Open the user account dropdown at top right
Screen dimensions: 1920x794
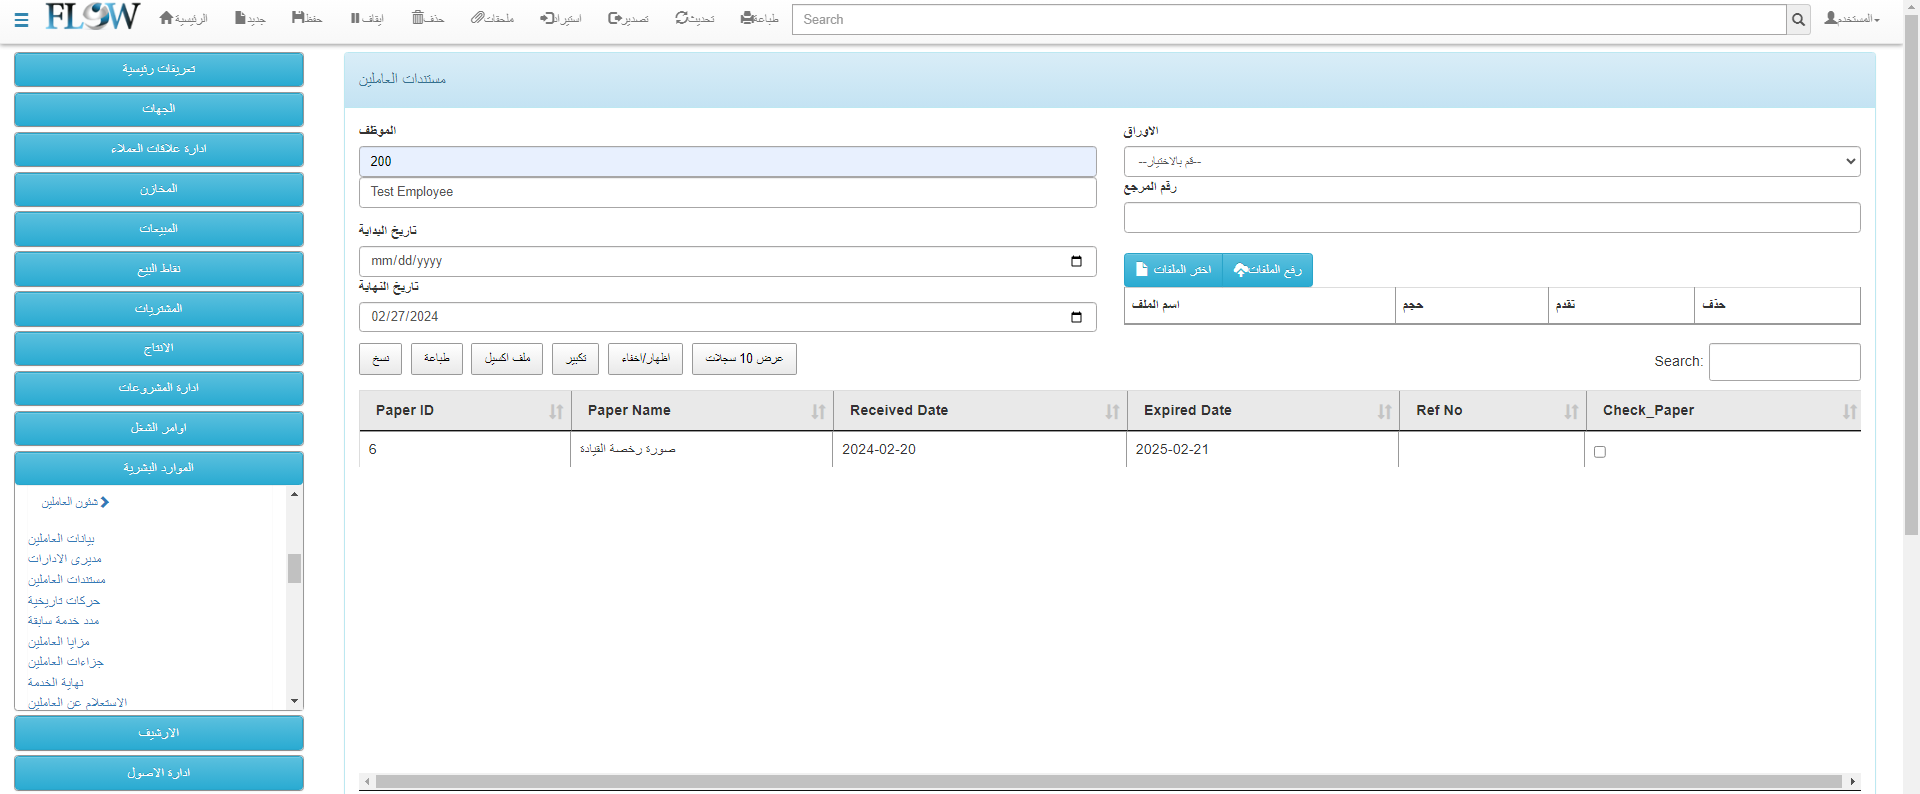coord(1851,19)
